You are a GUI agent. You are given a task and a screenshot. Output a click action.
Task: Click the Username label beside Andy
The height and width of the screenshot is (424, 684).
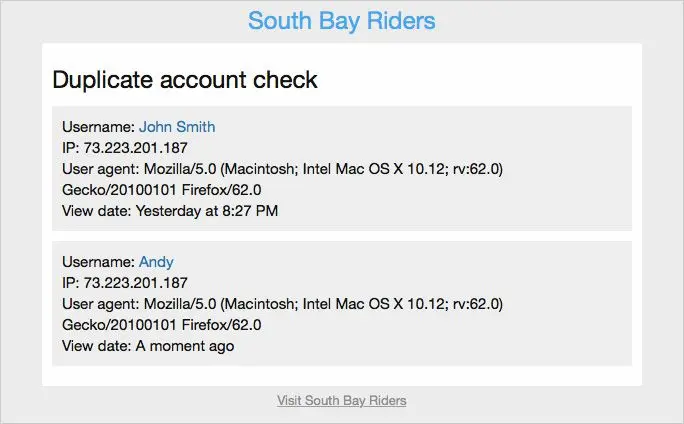98,262
